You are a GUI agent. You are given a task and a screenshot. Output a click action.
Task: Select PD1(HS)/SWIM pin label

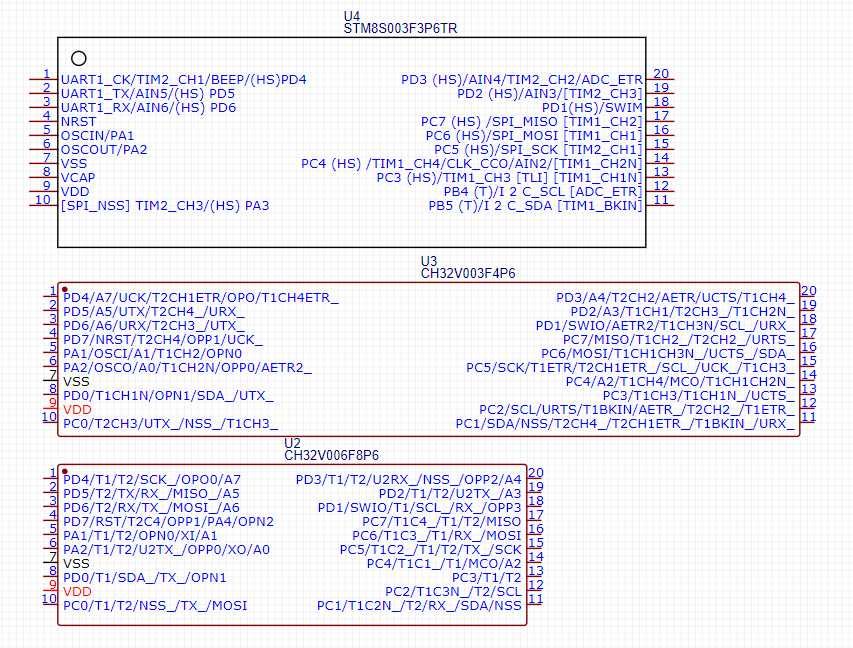592,108
